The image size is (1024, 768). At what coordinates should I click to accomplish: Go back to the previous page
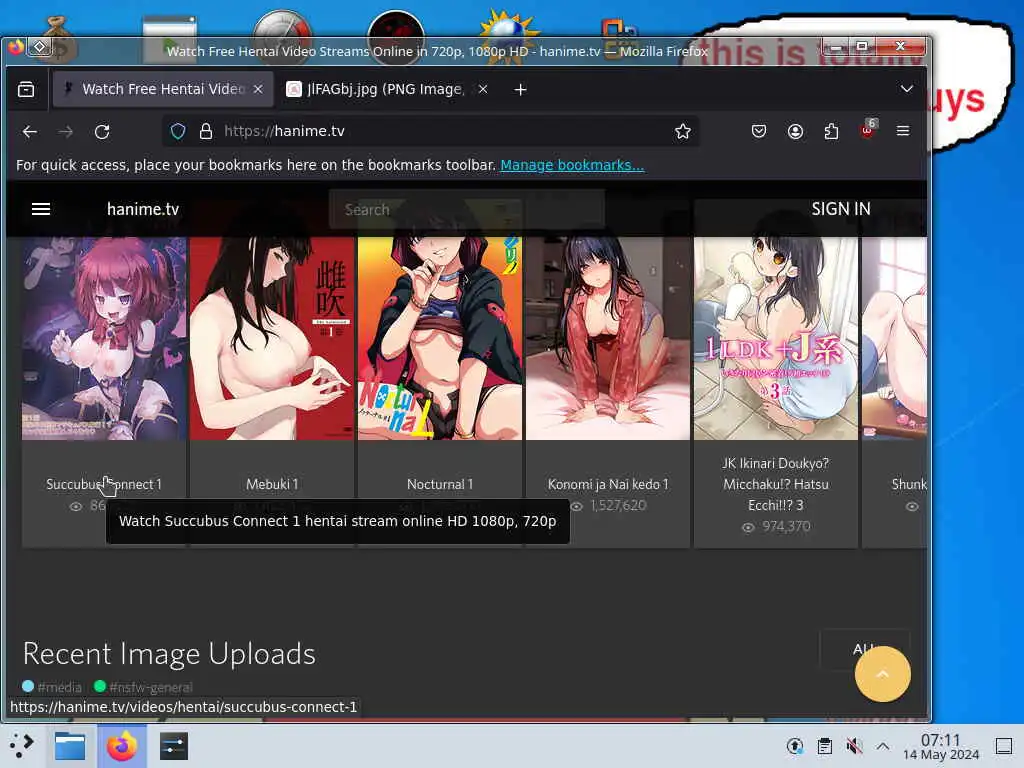29,132
